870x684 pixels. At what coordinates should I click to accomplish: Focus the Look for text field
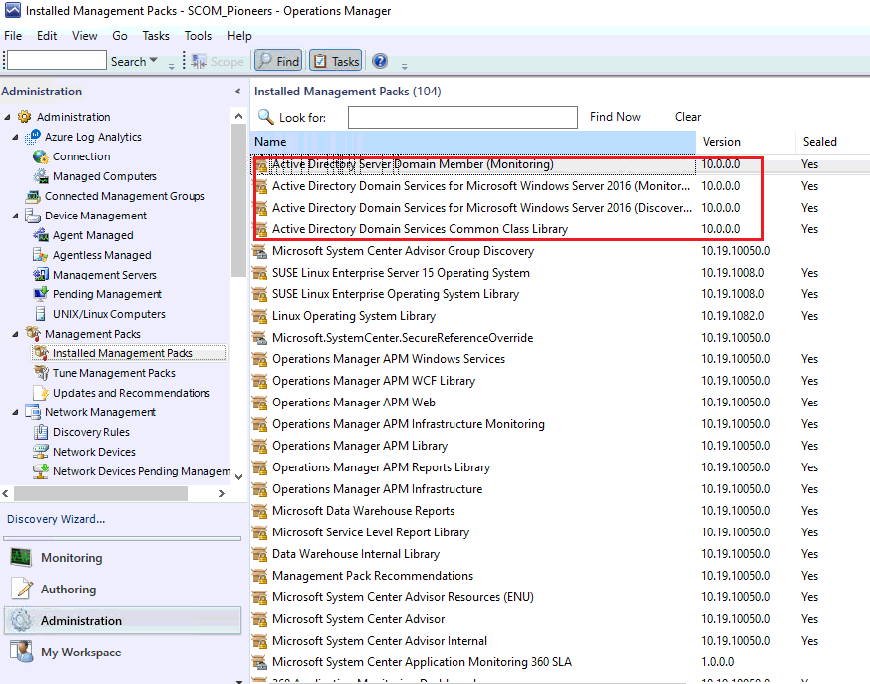tap(463, 118)
